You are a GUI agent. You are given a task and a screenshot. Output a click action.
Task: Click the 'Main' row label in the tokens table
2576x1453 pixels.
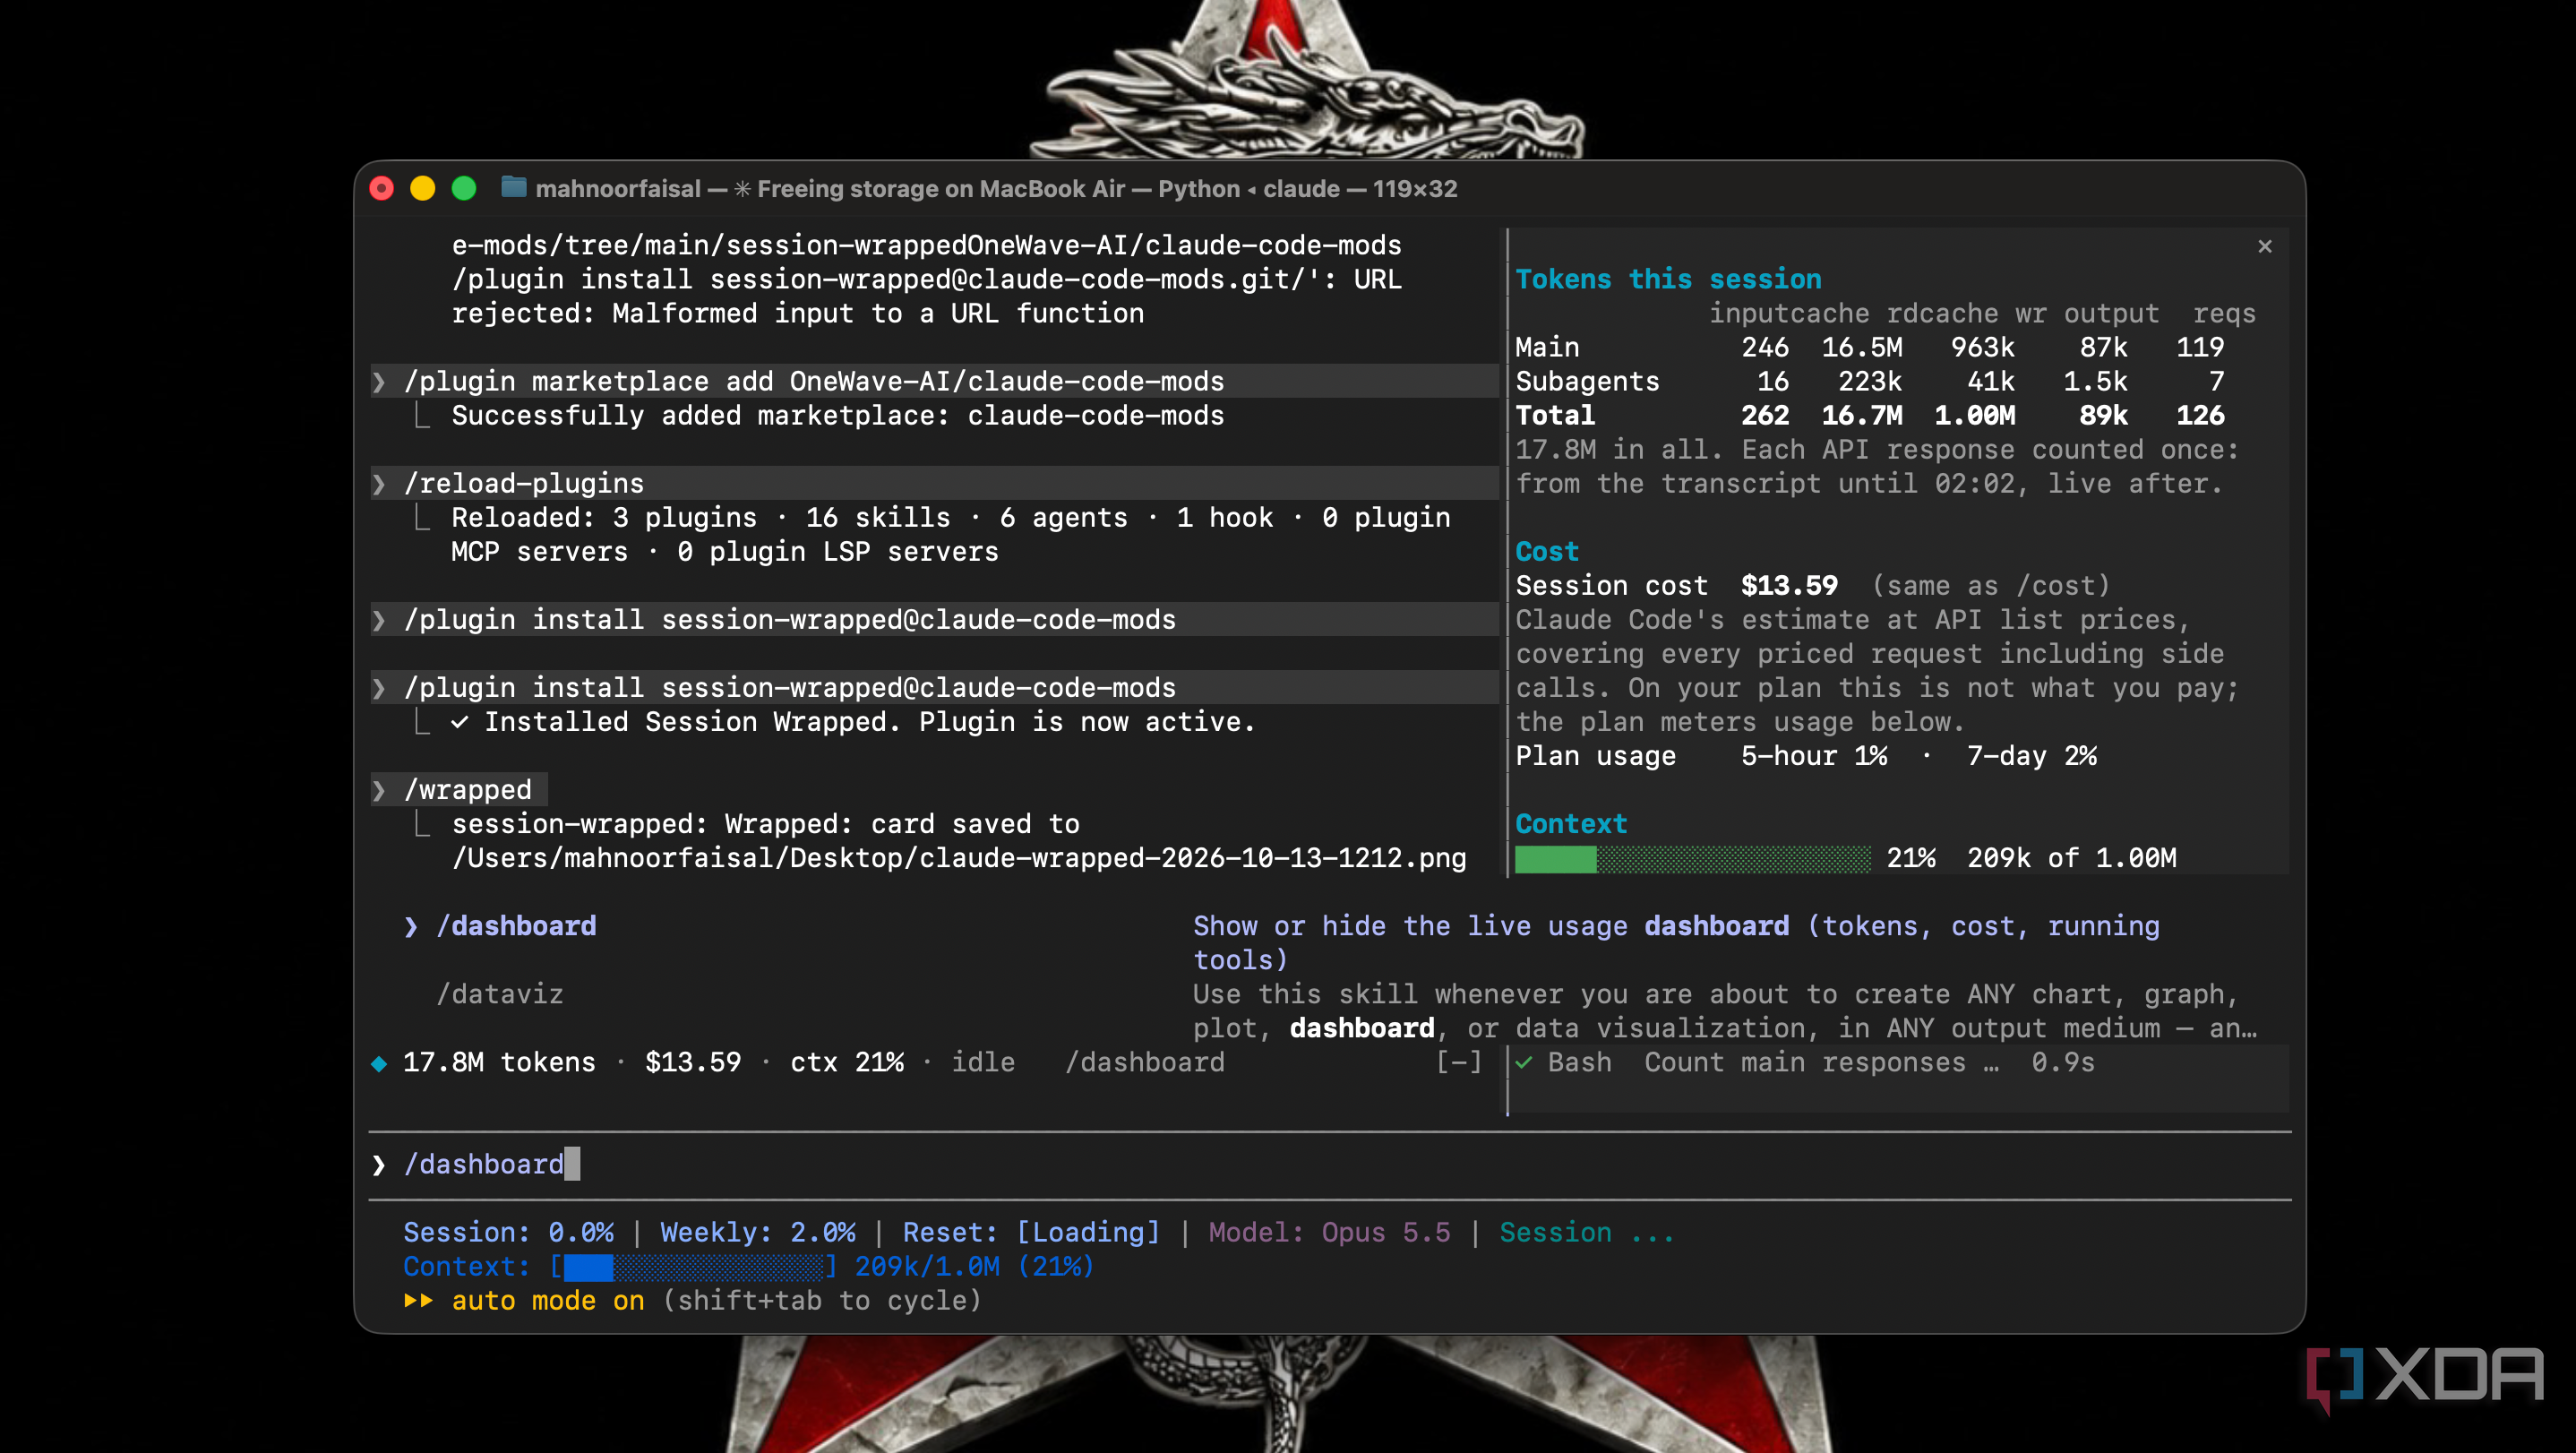coord(1547,347)
